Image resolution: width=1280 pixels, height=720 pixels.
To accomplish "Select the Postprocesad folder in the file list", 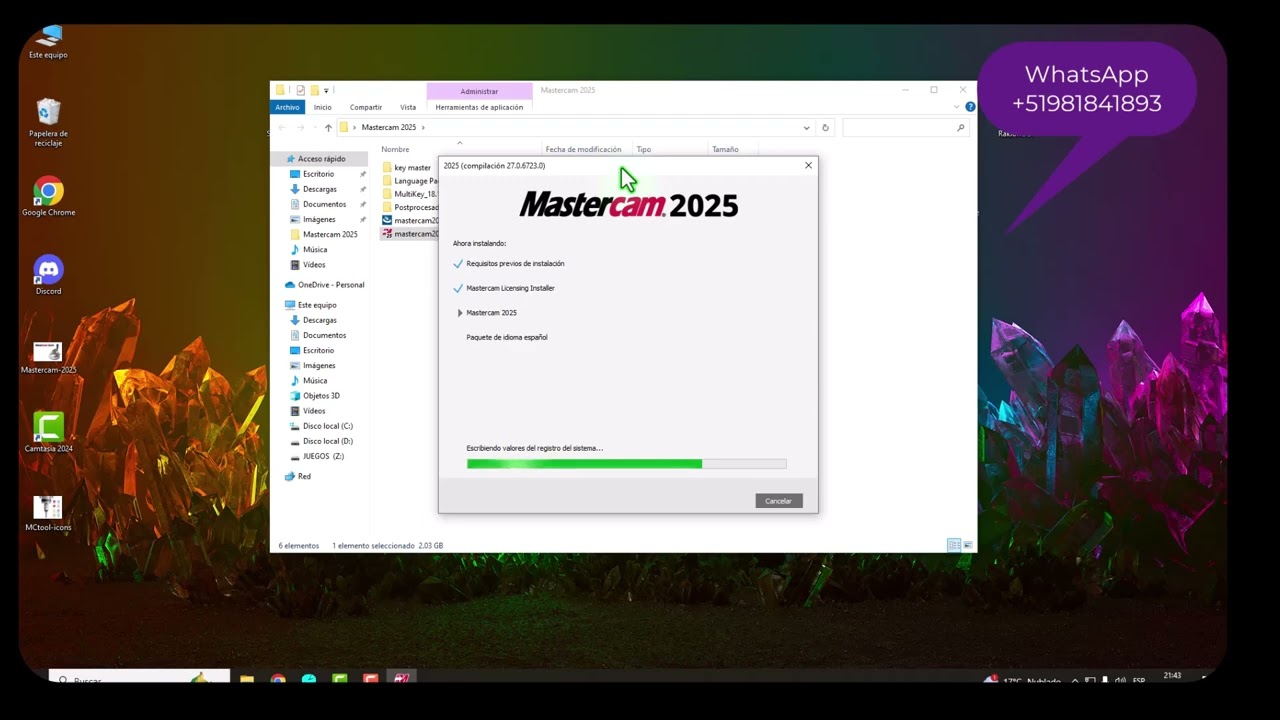I will click(410, 207).
